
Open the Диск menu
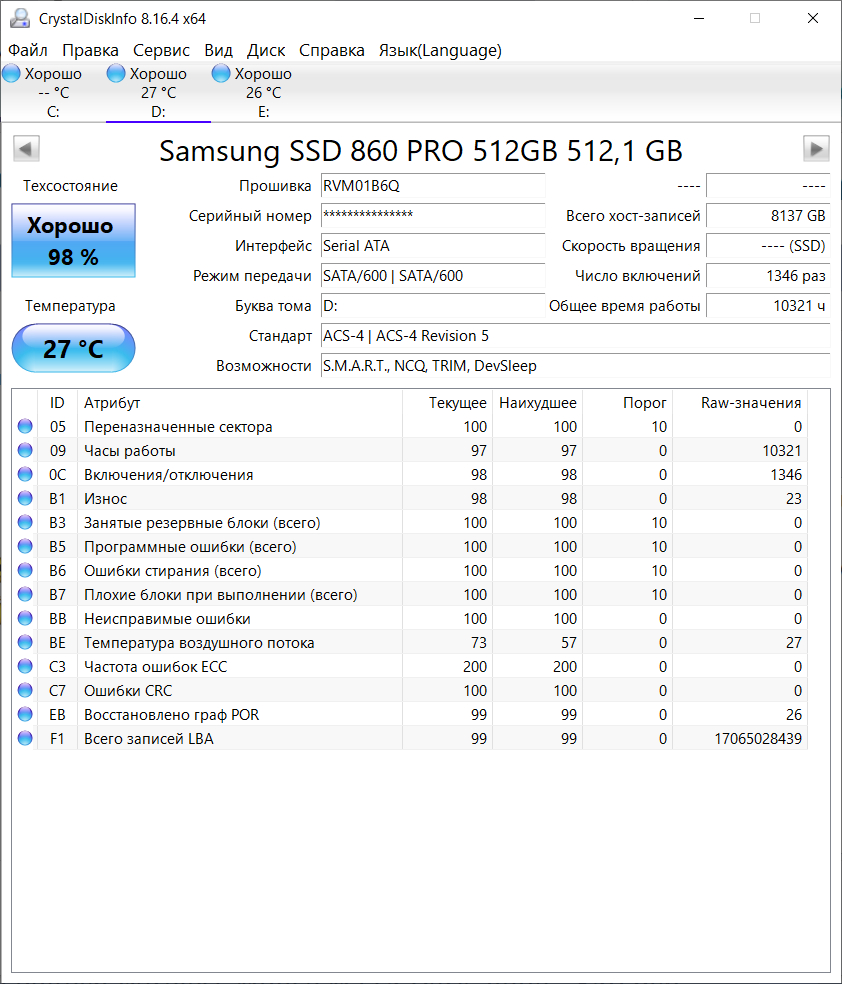pyautogui.click(x=266, y=50)
